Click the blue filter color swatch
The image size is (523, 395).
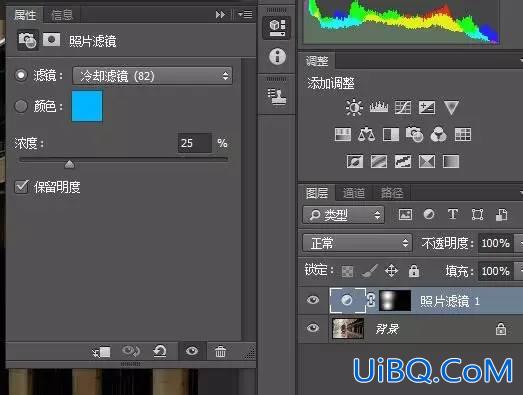[87, 106]
